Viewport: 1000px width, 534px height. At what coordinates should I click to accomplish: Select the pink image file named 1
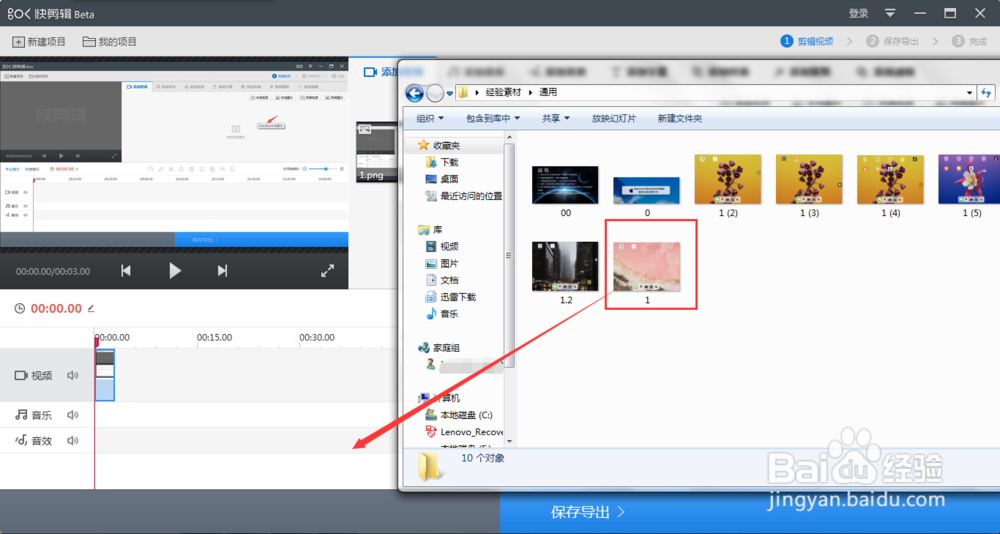(647, 272)
